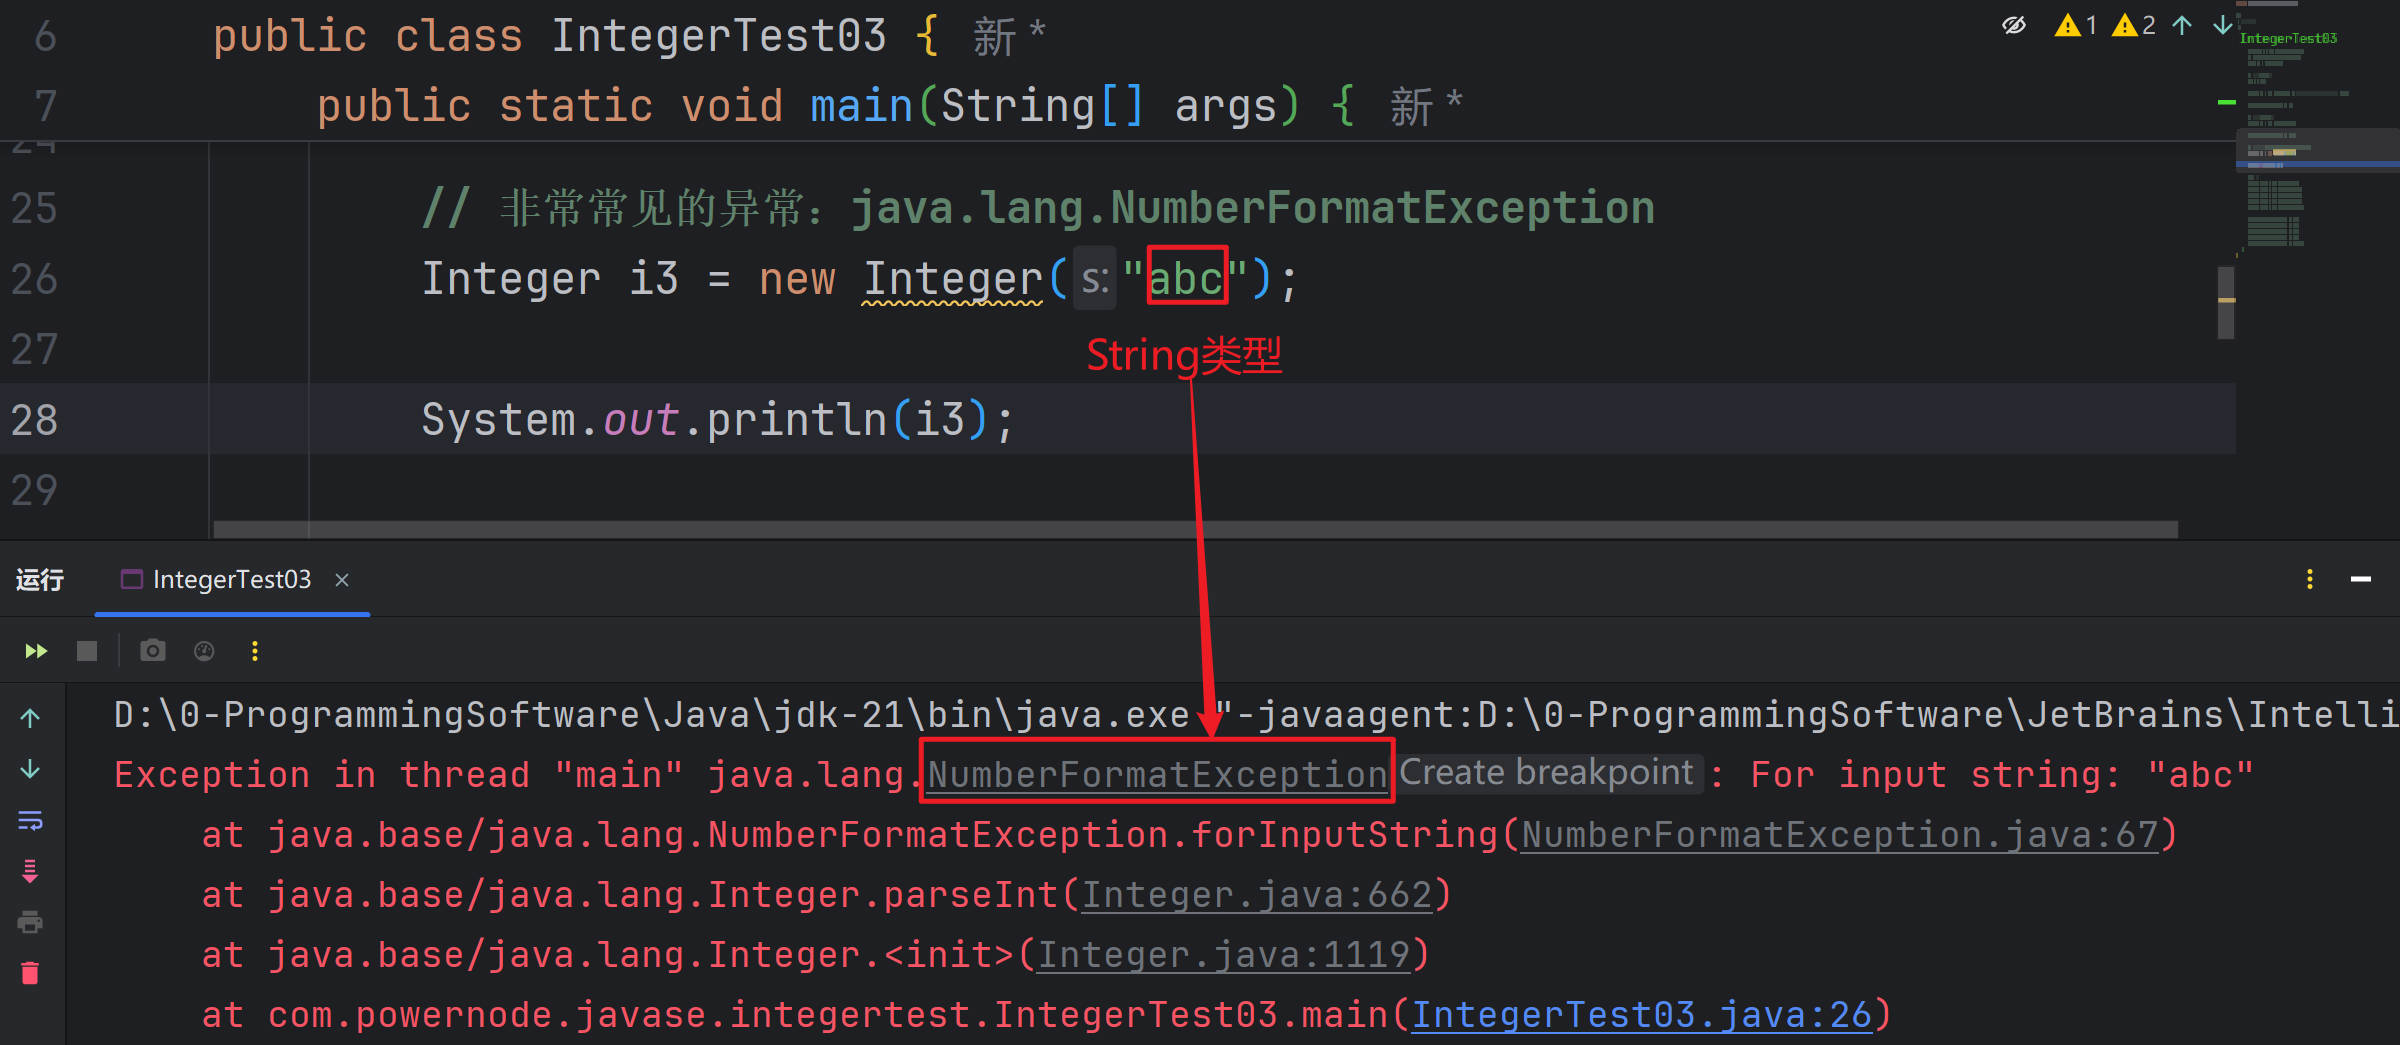This screenshot has height=1045, width=2400.
Task: Click the Create breakpoint button
Action: [x=1546, y=773]
